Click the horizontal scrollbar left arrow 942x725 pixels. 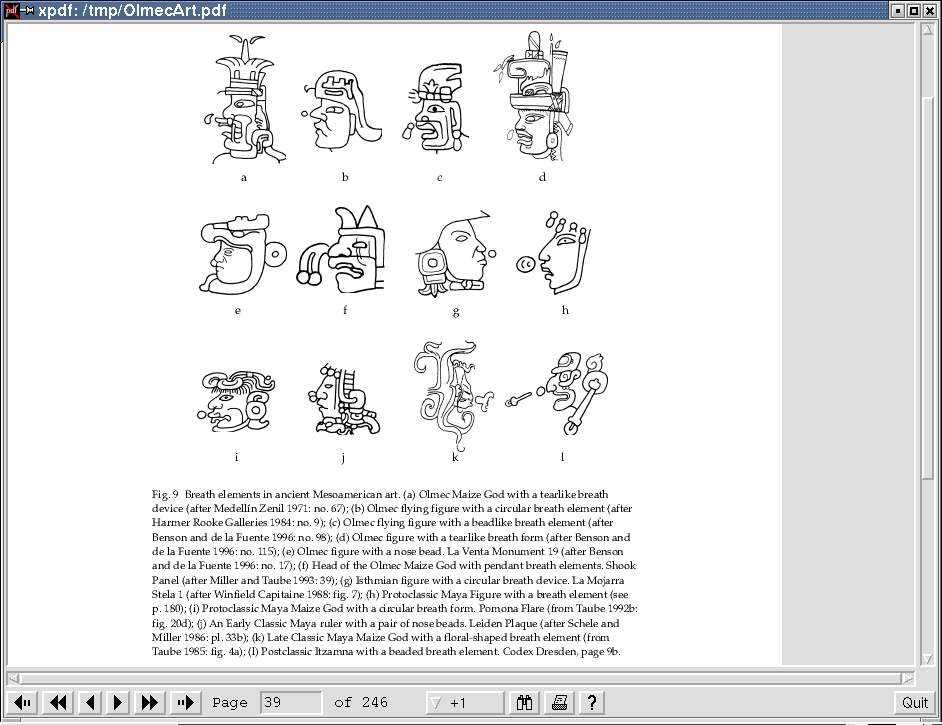13,678
